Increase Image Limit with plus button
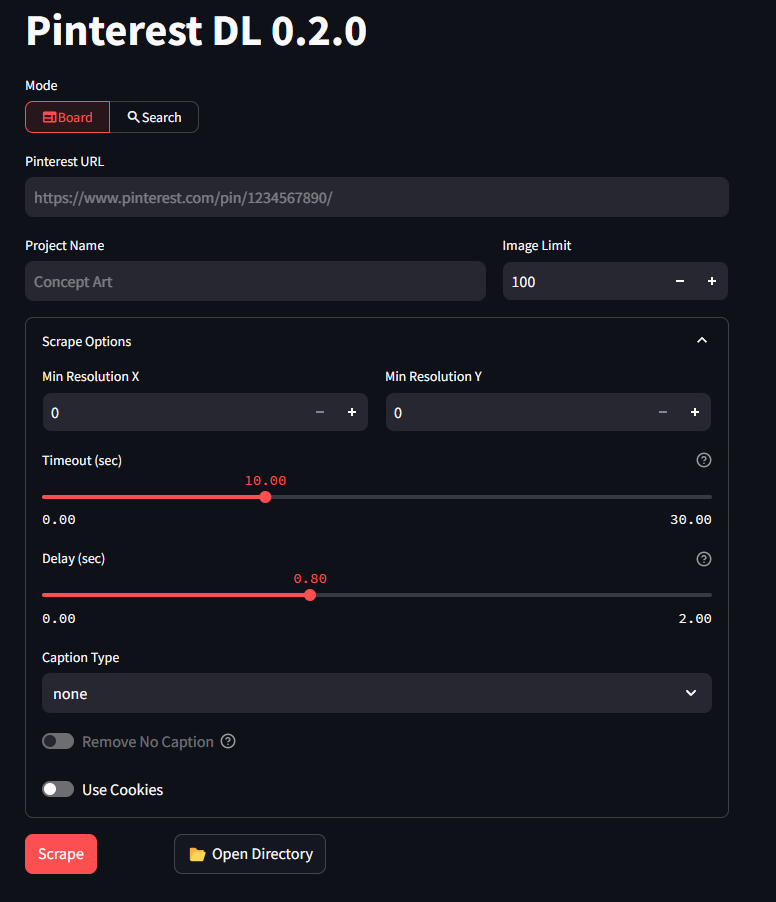Screen dimensions: 776x902 click(712, 281)
